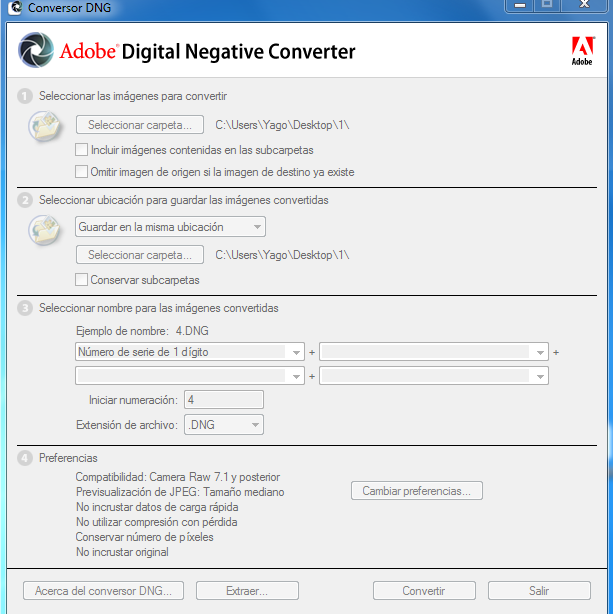
Task: Click the Ejemplo de nombre 4.DNG text
Action: 142,331
